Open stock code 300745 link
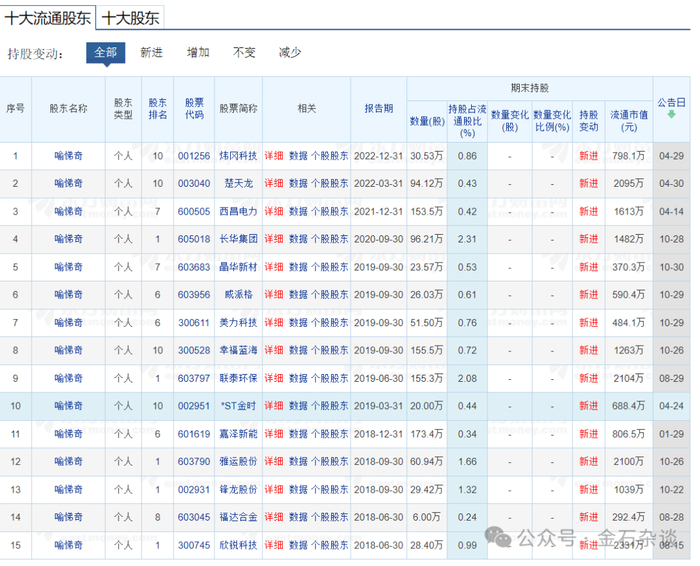 [x=194, y=544]
